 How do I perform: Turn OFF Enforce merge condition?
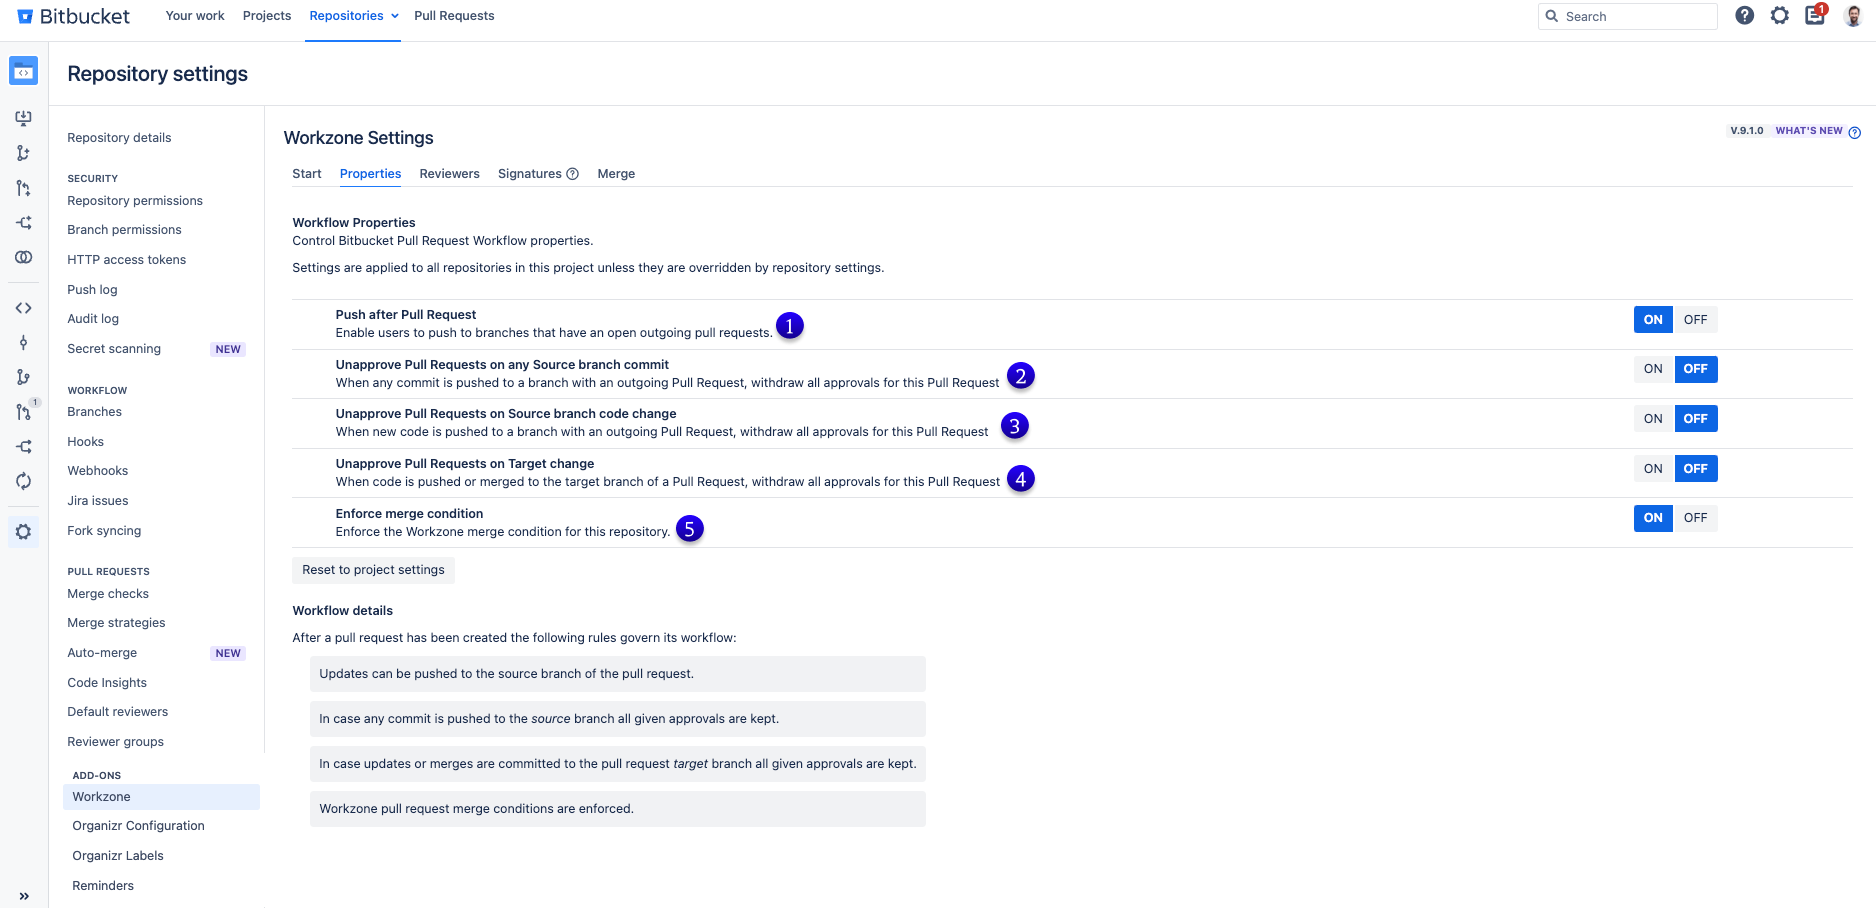[x=1695, y=518]
